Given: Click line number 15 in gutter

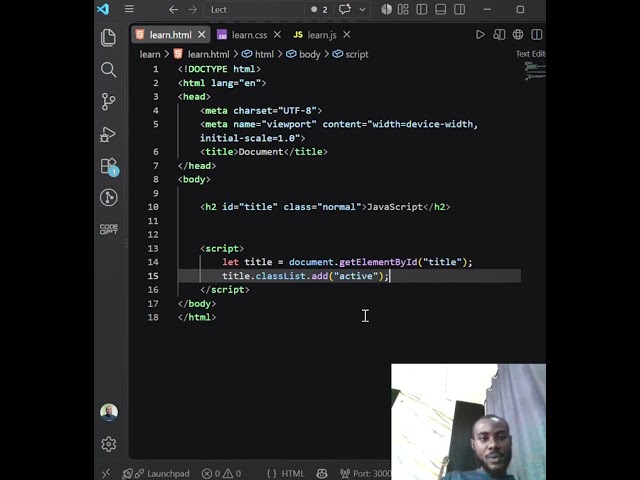Looking at the screenshot, I should [x=153, y=276].
